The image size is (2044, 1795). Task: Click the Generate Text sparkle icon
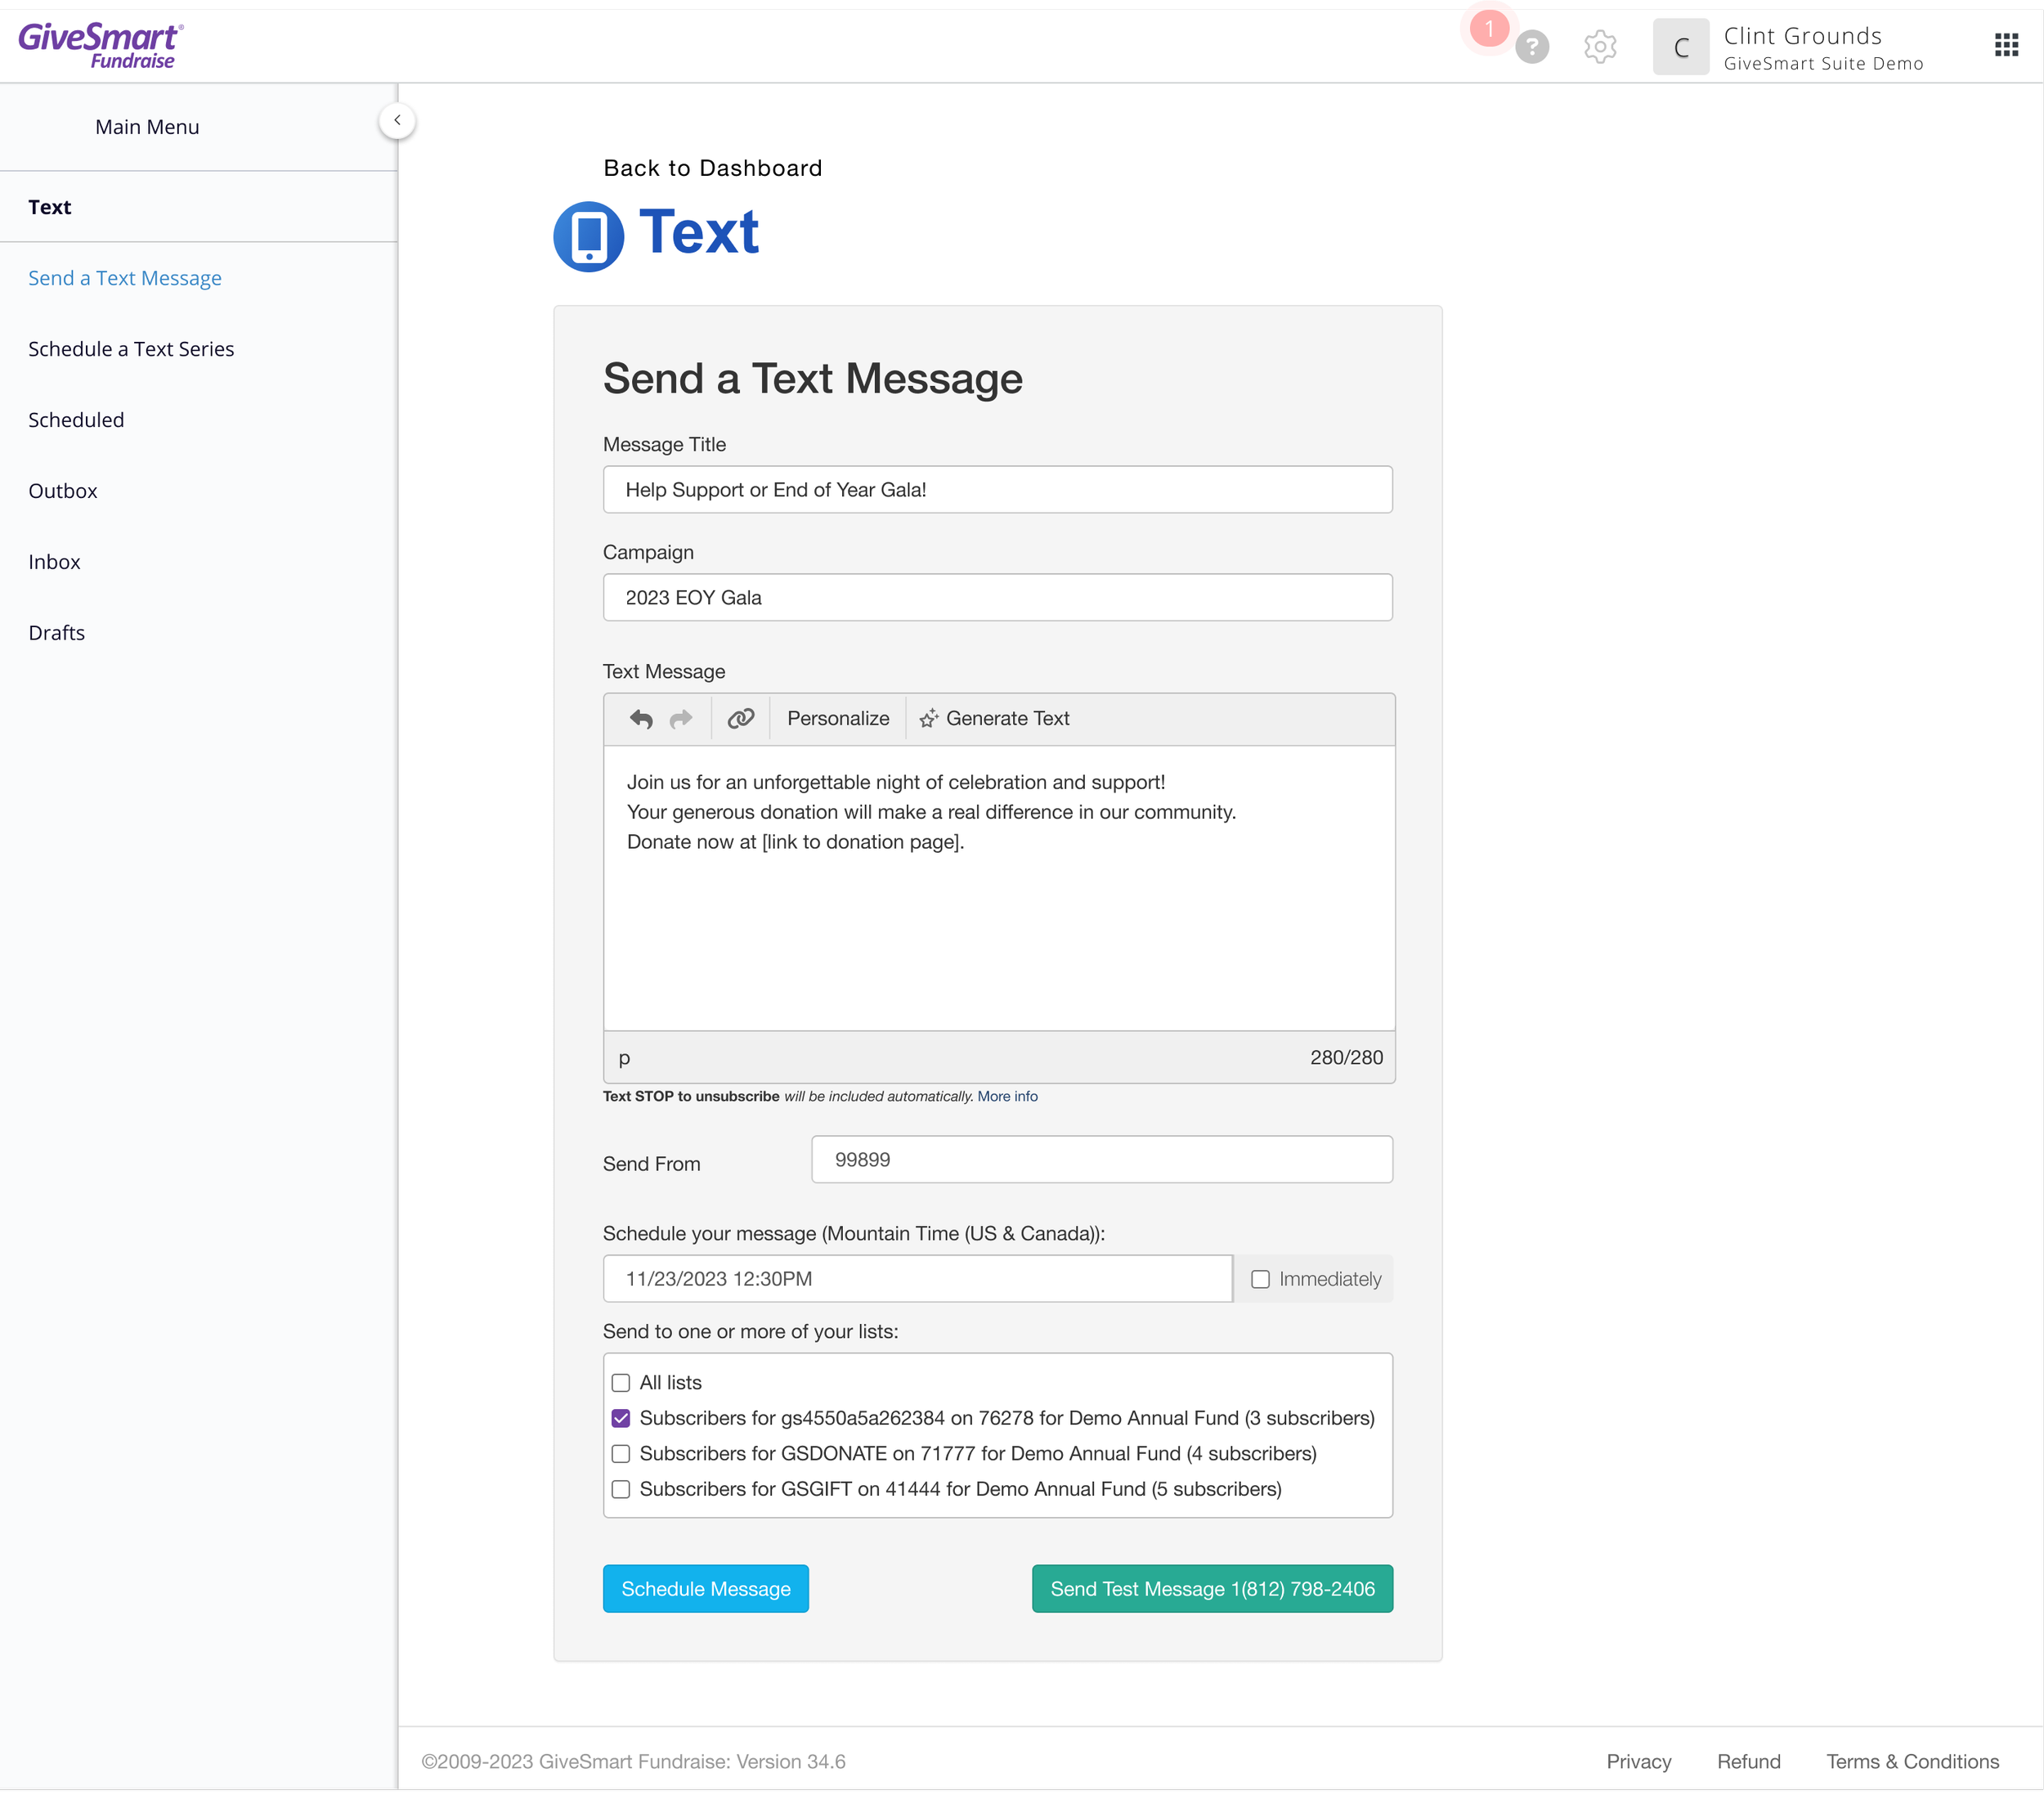click(929, 719)
